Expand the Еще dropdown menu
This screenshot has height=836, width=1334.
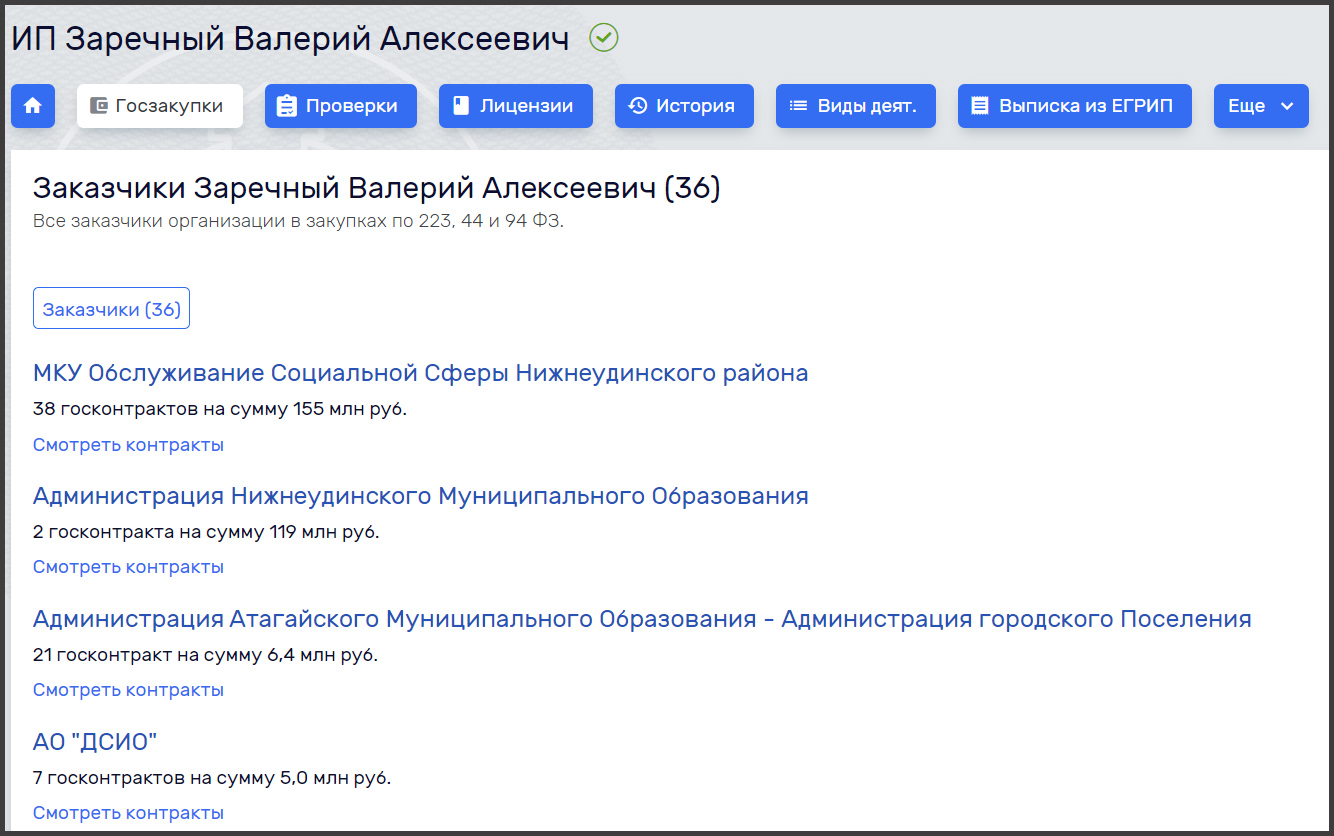click(1261, 106)
